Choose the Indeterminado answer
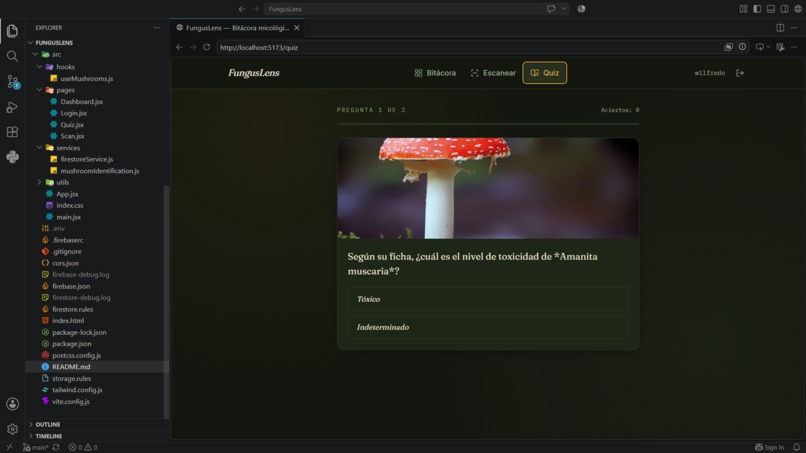 pos(488,327)
